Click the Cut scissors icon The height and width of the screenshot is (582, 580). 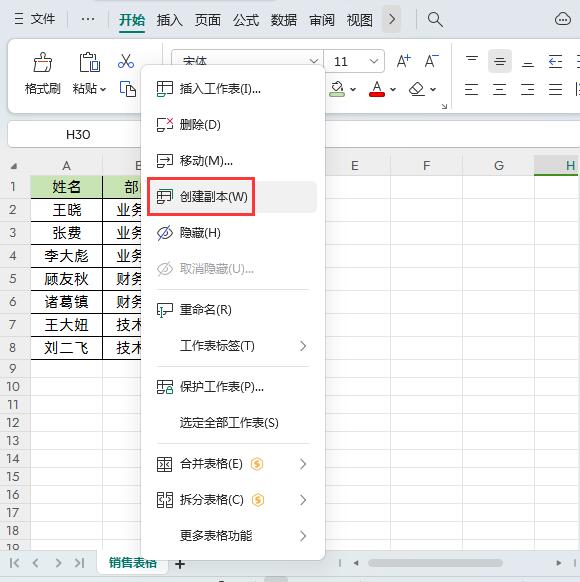tap(126, 61)
